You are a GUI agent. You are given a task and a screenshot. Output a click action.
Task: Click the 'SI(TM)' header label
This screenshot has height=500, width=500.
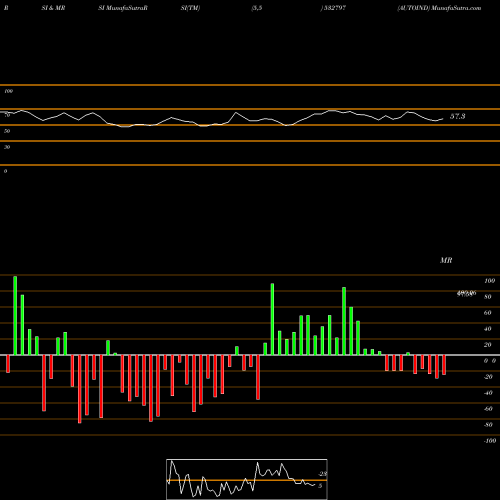[x=190, y=8]
